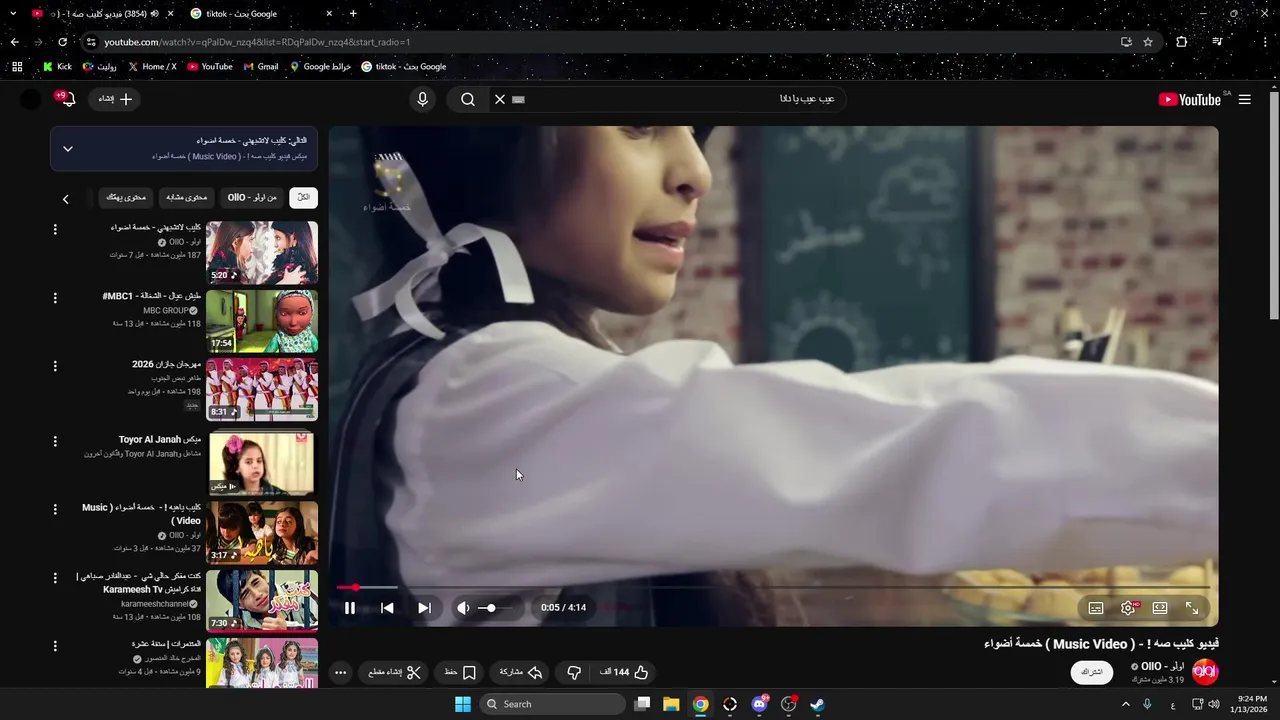Select the 'محتوى يهمك' filter chip
Screen dimensions: 1280x720
coord(126,198)
